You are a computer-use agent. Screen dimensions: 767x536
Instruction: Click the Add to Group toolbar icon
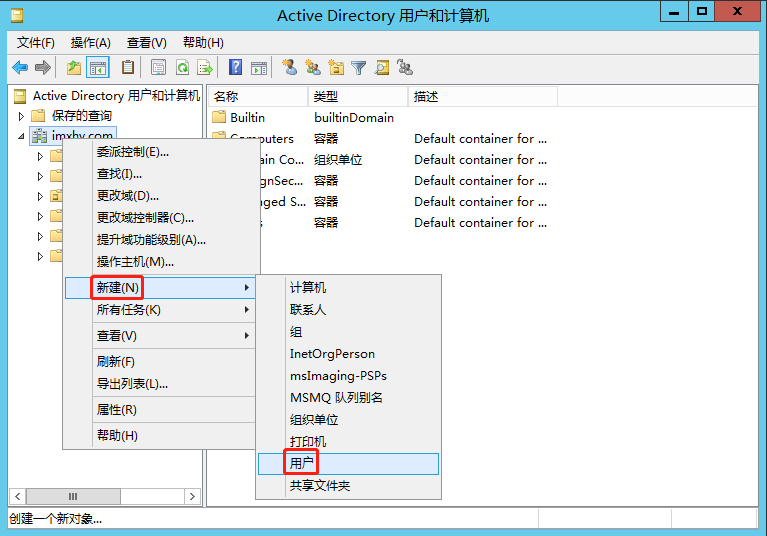(405, 67)
